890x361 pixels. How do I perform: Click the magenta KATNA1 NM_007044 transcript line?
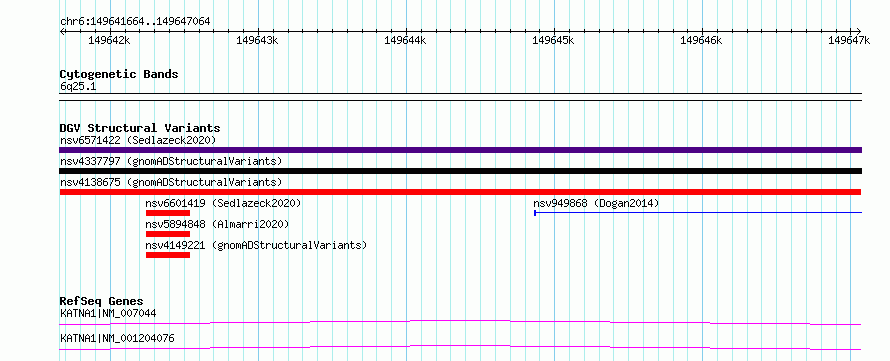(460, 322)
